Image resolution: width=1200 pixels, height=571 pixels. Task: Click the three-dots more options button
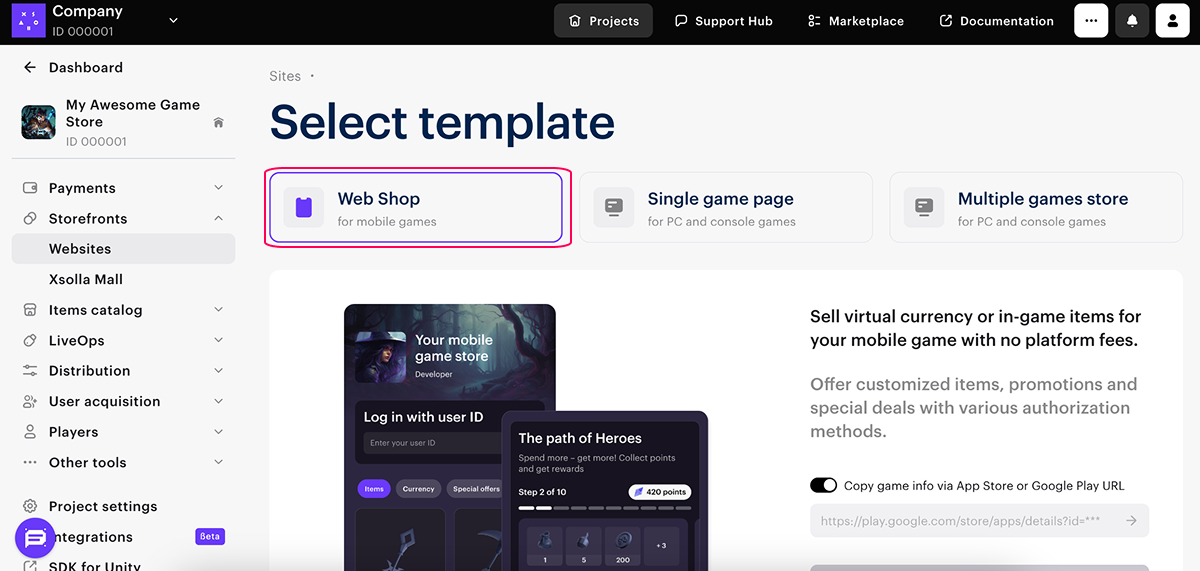(x=1091, y=21)
